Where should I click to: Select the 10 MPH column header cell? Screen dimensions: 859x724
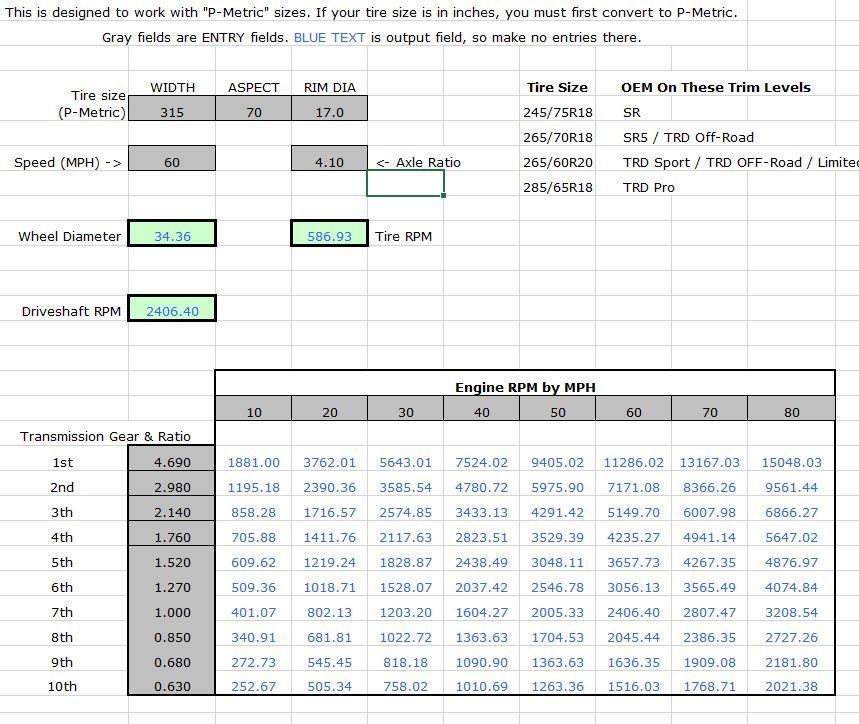point(253,411)
